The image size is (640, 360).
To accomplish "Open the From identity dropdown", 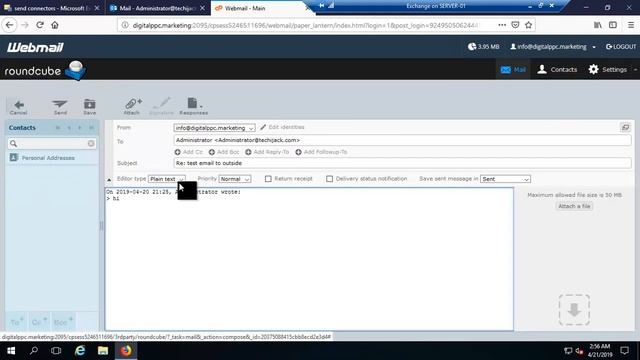I will tap(214, 128).
